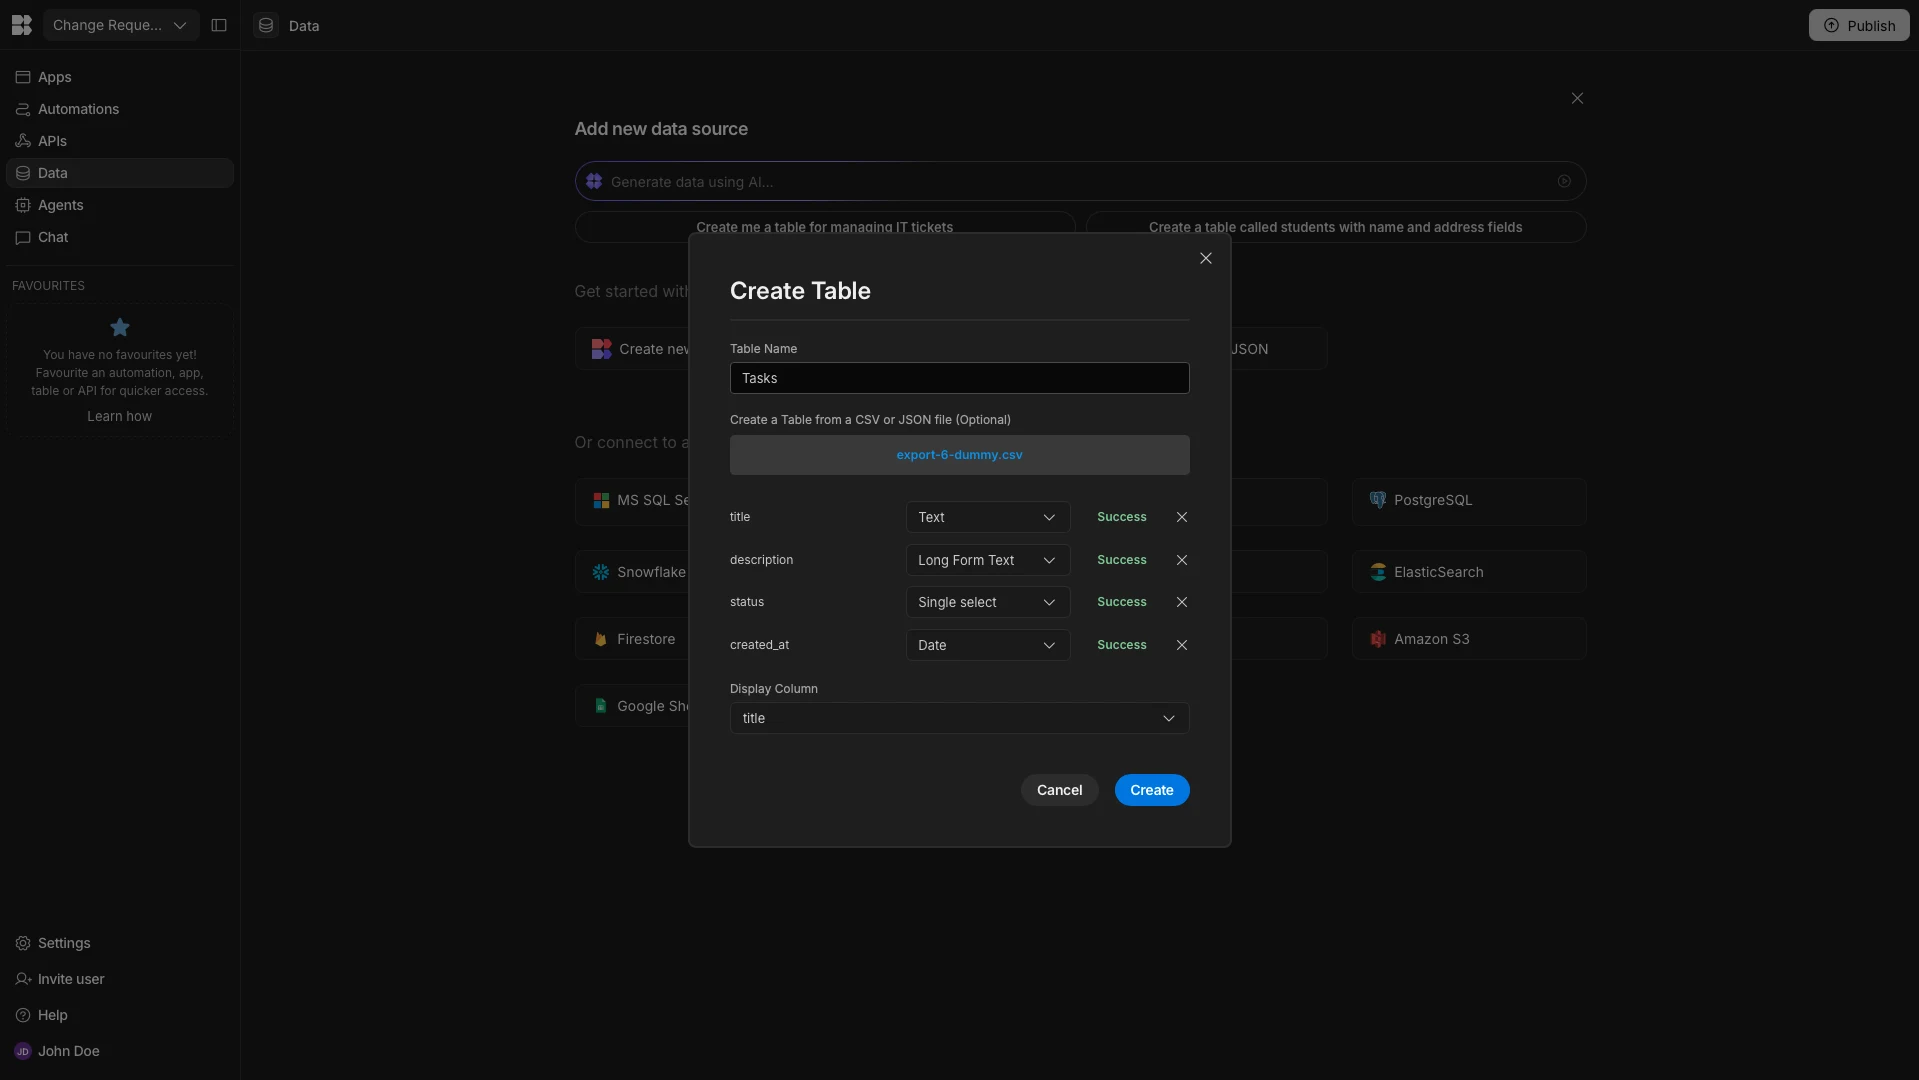The image size is (1919, 1080).
Task: Click the export-6-dummy.csv file upload
Action: [960, 455]
